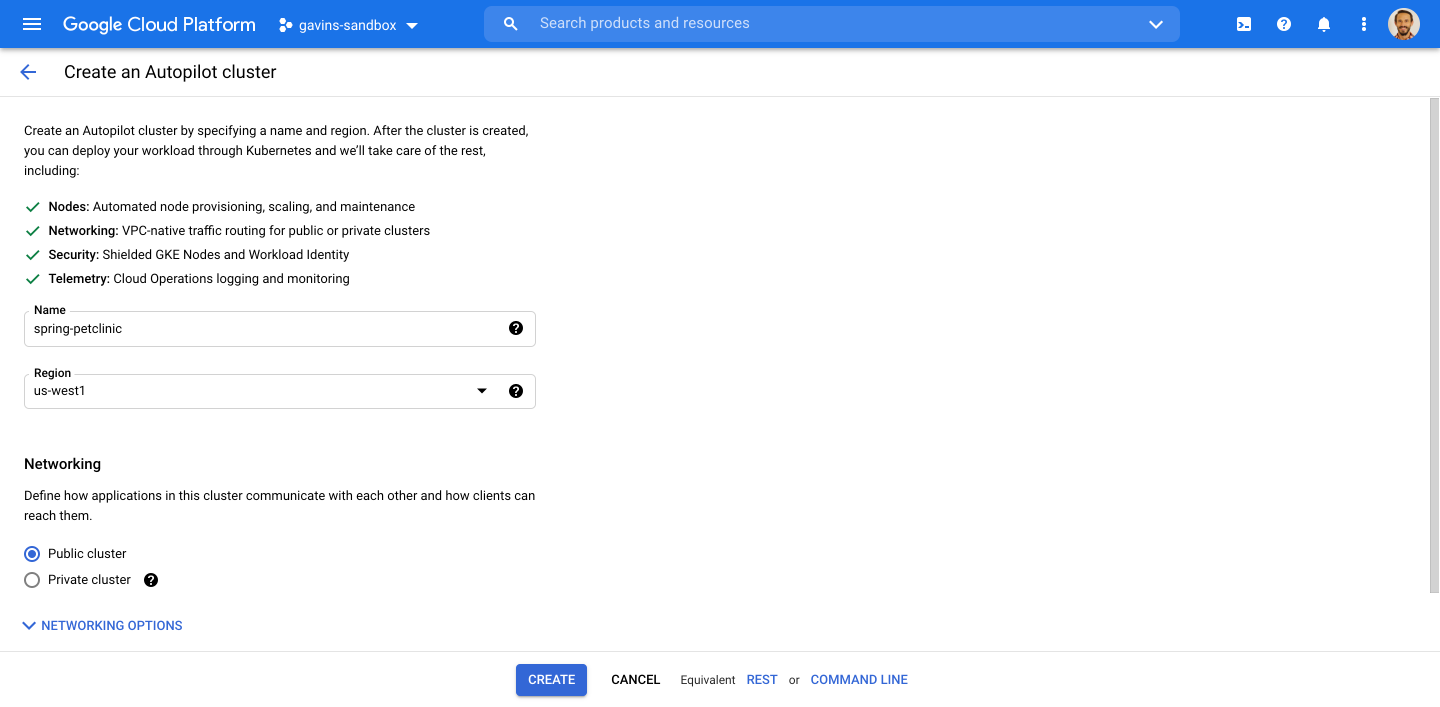Open Cloud Shell from the top toolbar
The width and height of the screenshot is (1440, 707).
(x=1243, y=23)
